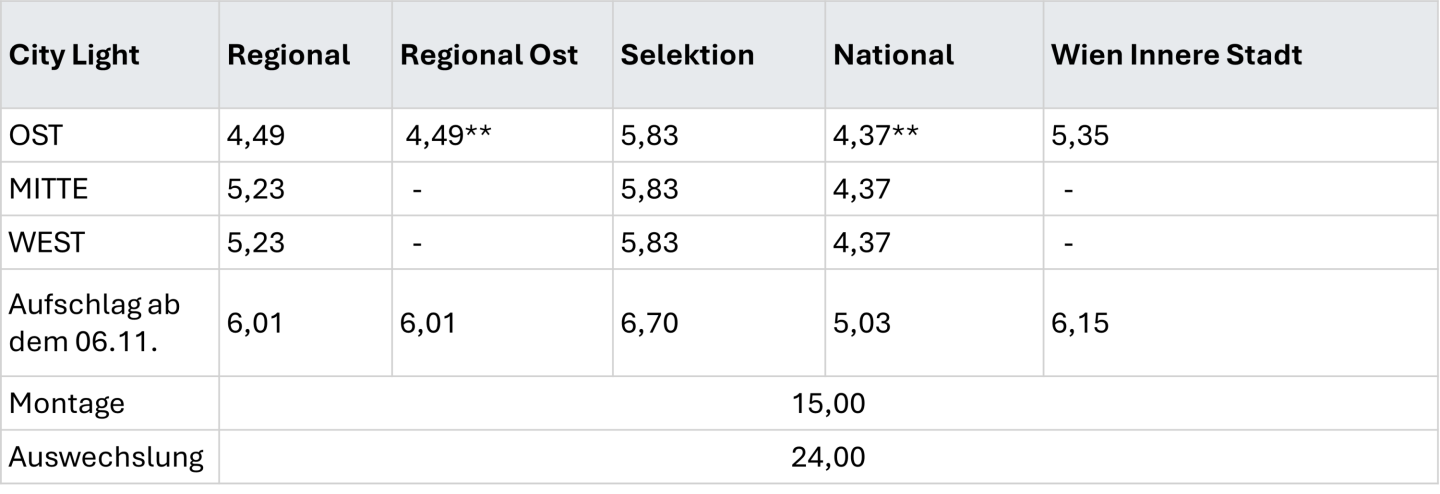Click the Regional column header
The image size is (1440, 494).
pos(289,55)
